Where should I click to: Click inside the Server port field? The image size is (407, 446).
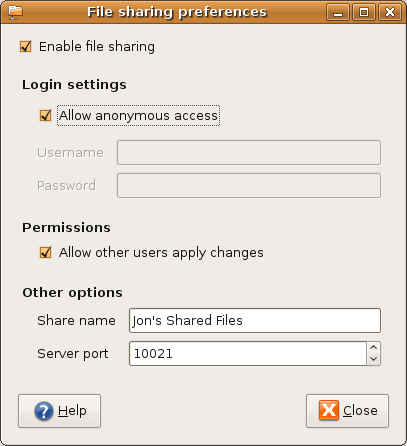(248, 353)
